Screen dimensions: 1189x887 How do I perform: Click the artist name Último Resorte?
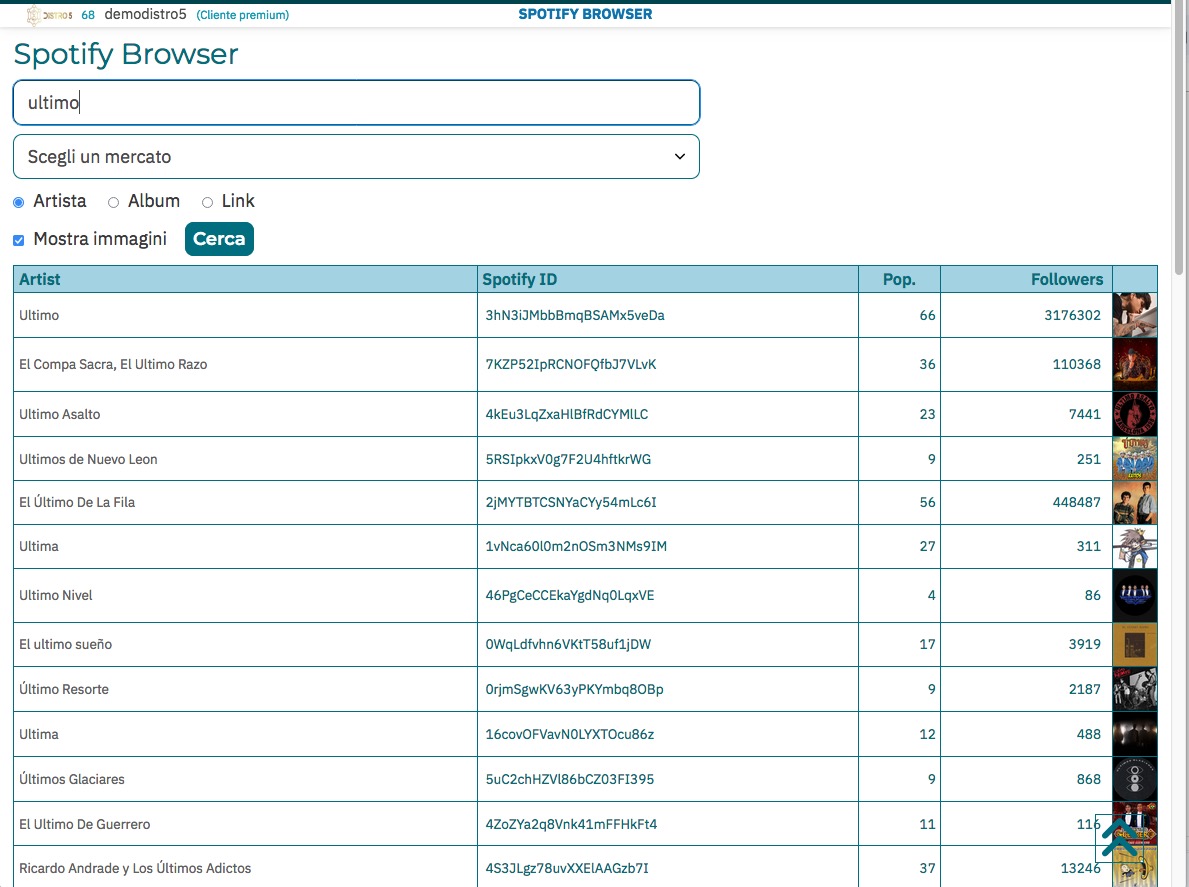click(64, 689)
